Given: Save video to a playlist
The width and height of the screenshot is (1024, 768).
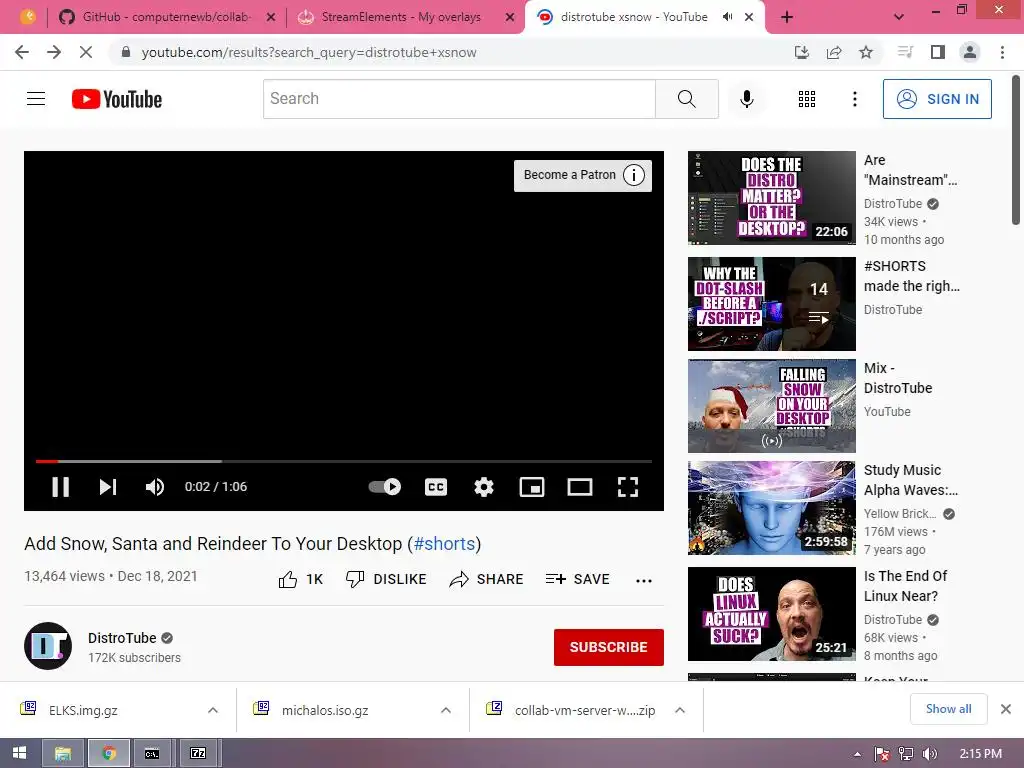Looking at the screenshot, I should click(578, 579).
